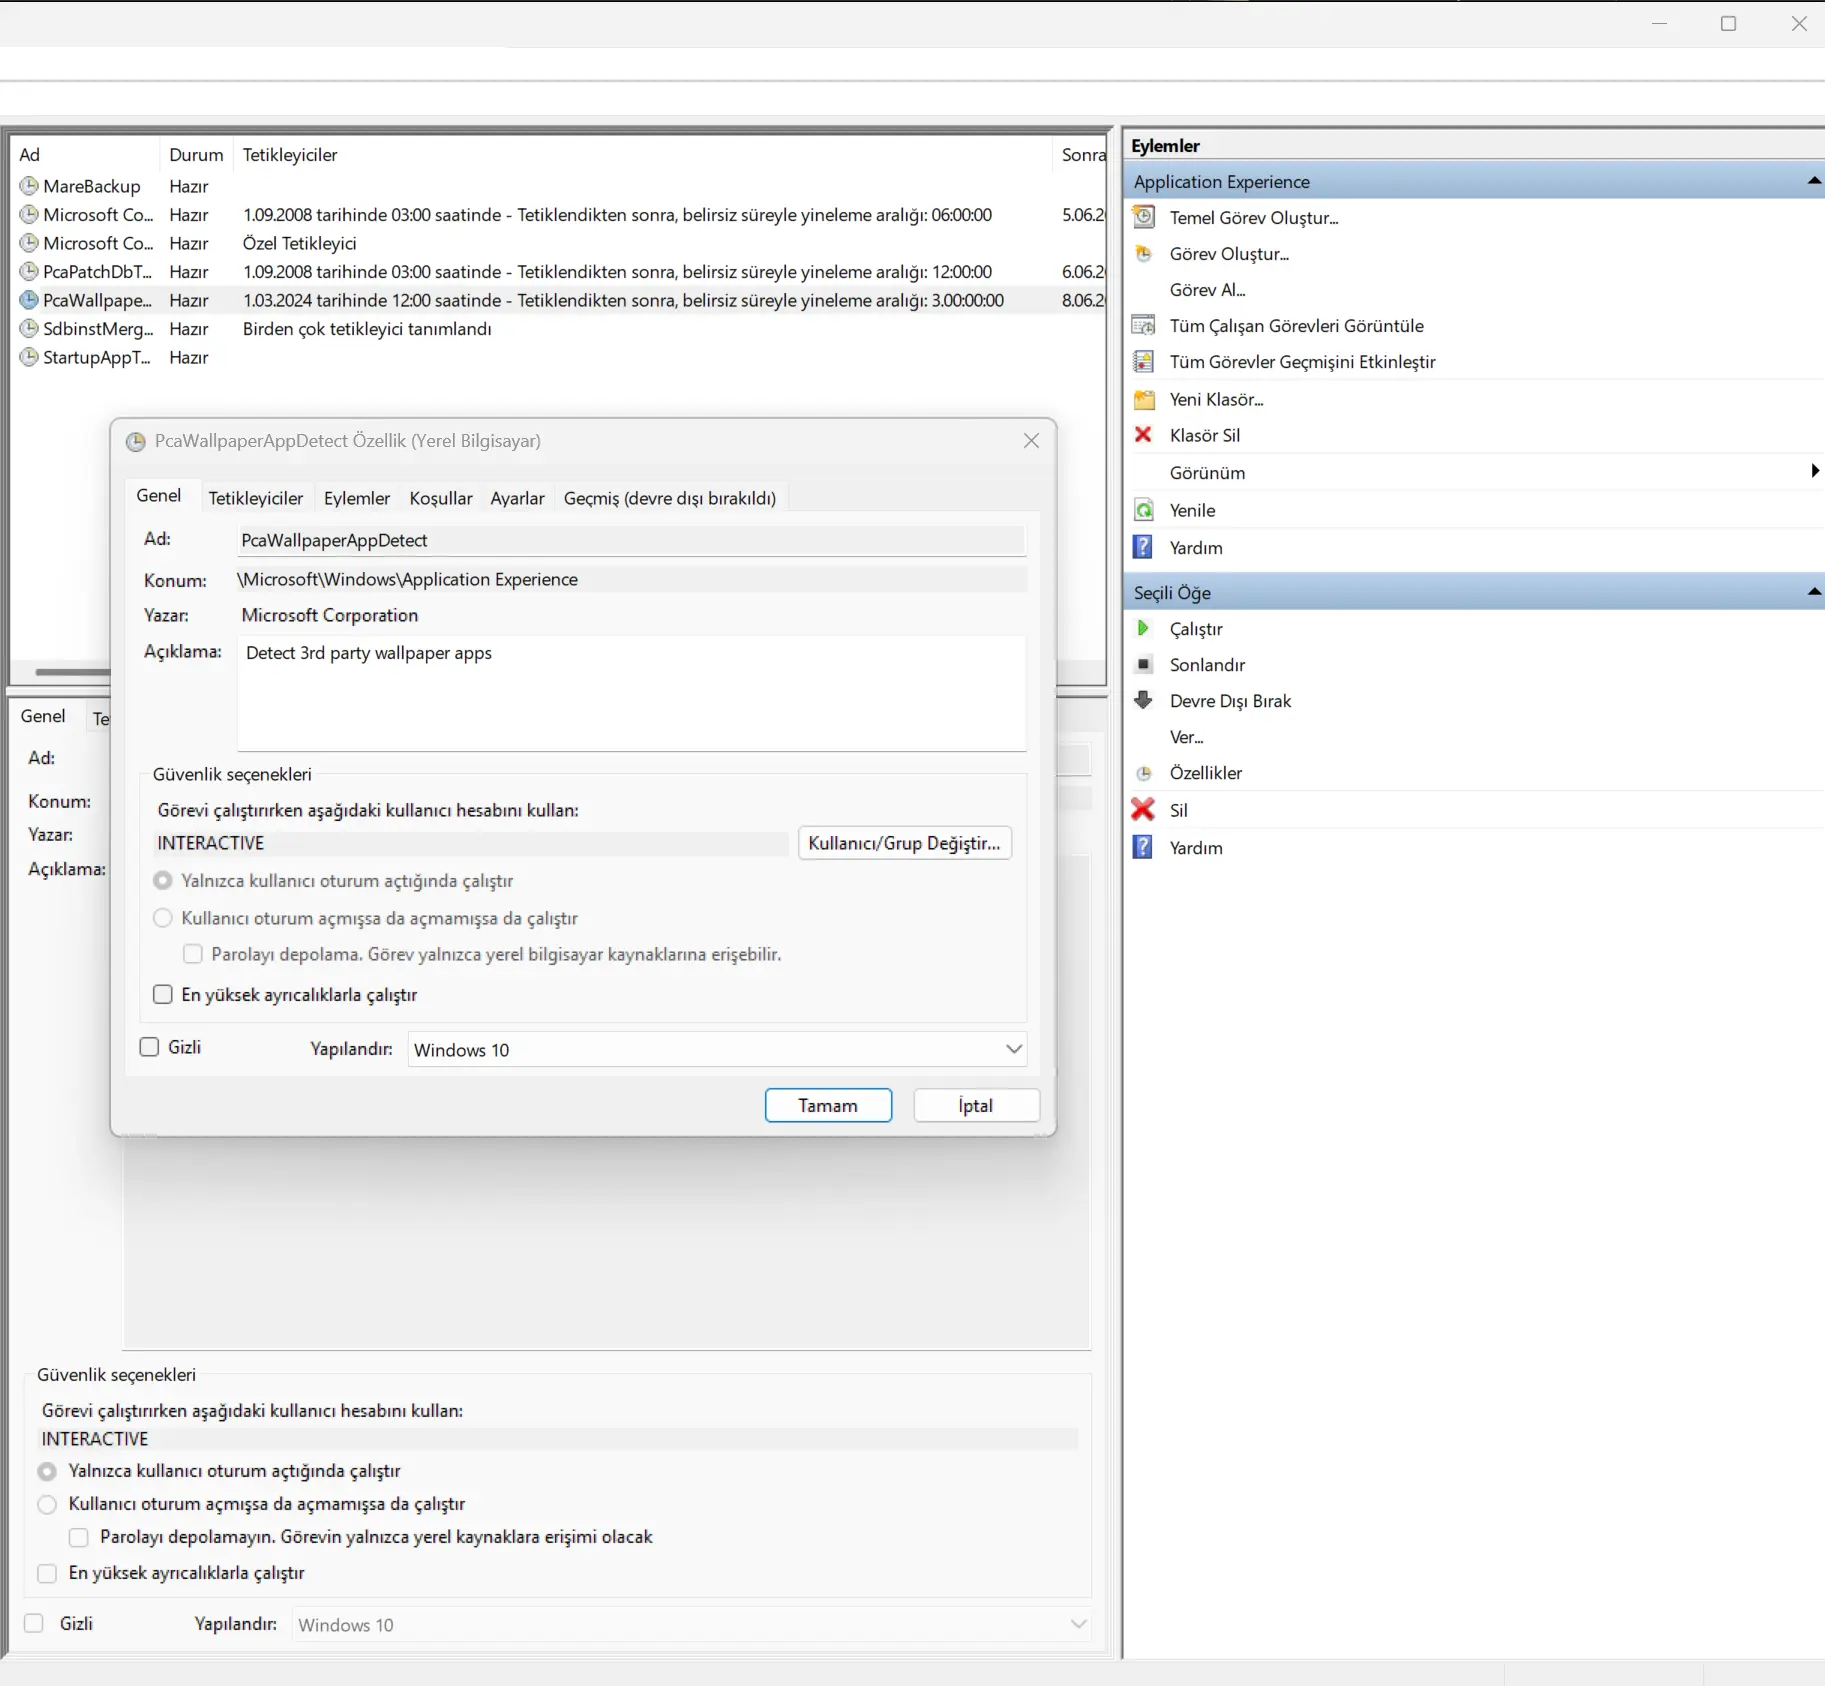Open the Koşullar tab in dialog
The height and width of the screenshot is (1686, 1825).
441,498
